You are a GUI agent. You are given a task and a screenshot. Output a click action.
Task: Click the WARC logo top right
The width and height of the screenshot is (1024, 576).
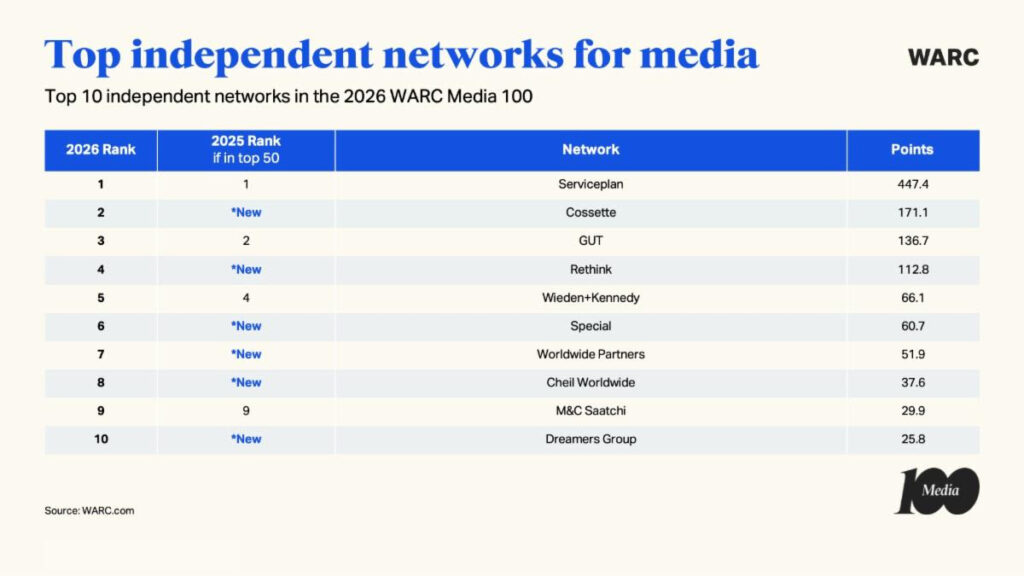point(942,57)
